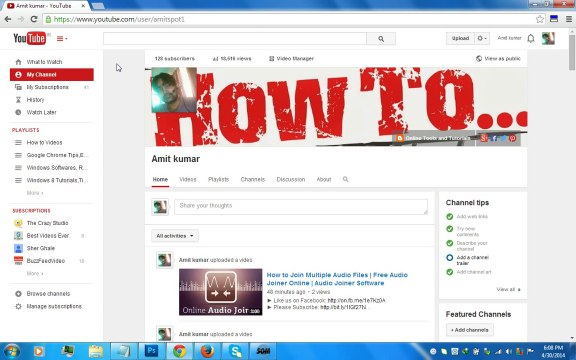The height and width of the screenshot is (360, 576).
Task: Click Add a channel trailer tip
Action: [x=472, y=260]
